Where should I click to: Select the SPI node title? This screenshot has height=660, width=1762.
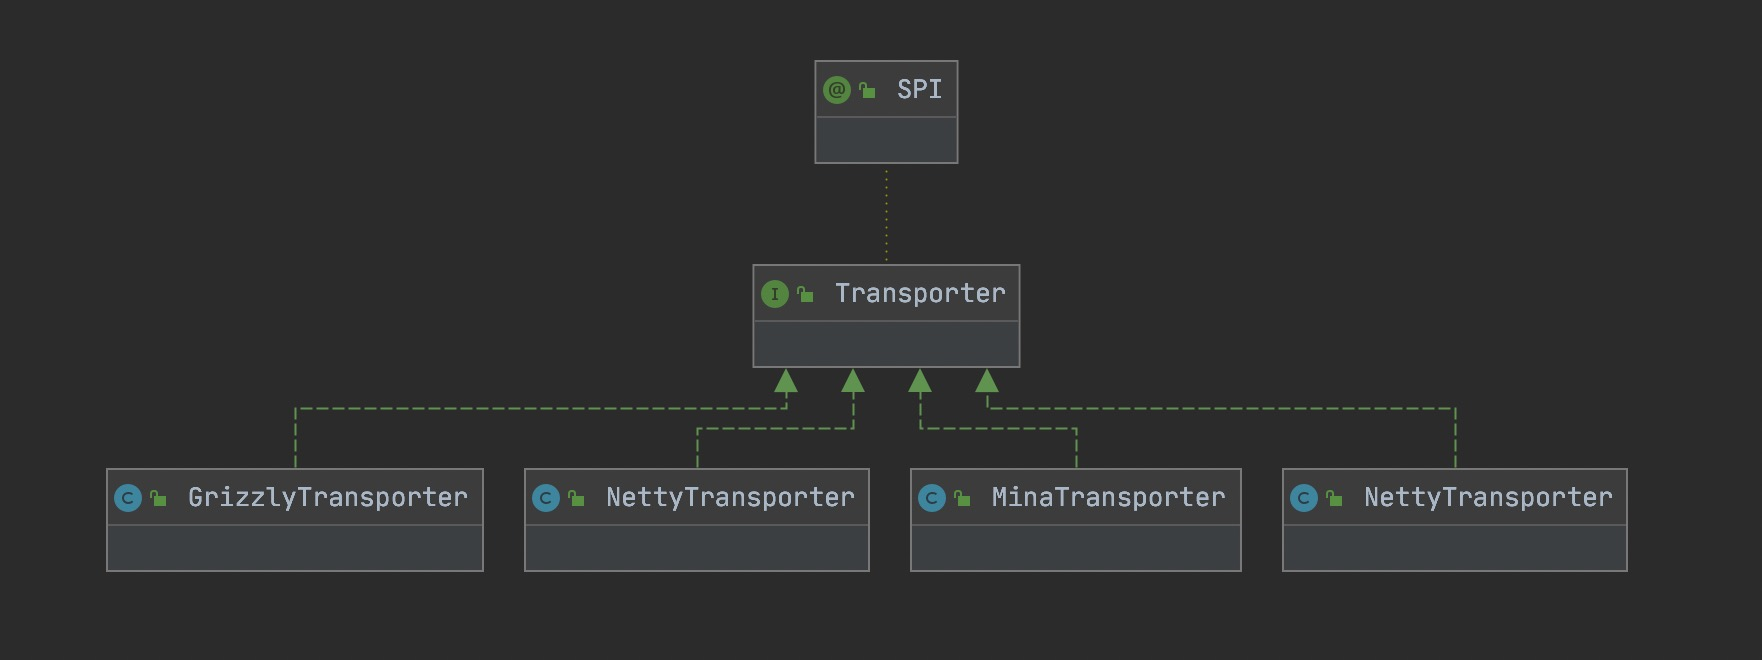click(919, 90)
